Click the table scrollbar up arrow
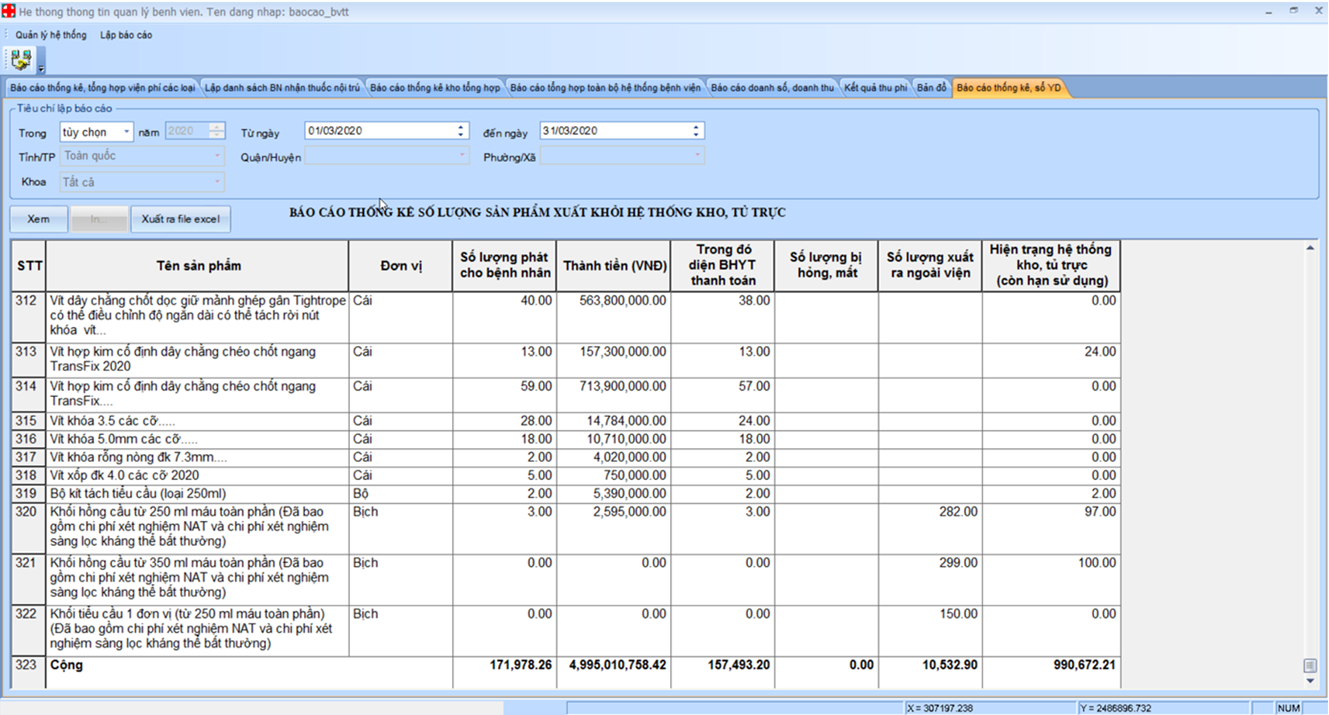This screenshot has width=1329, height=715. (1310, 248)
